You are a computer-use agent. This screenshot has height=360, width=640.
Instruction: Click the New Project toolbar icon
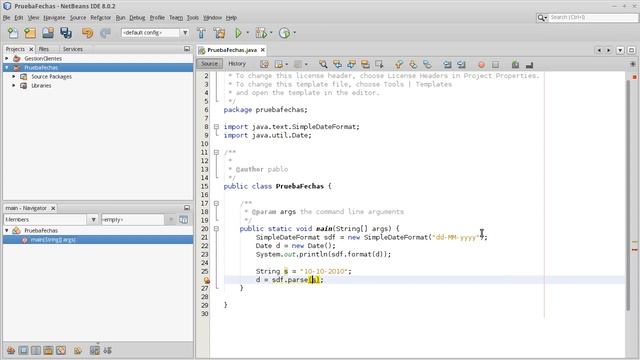[x=30, y=33]
